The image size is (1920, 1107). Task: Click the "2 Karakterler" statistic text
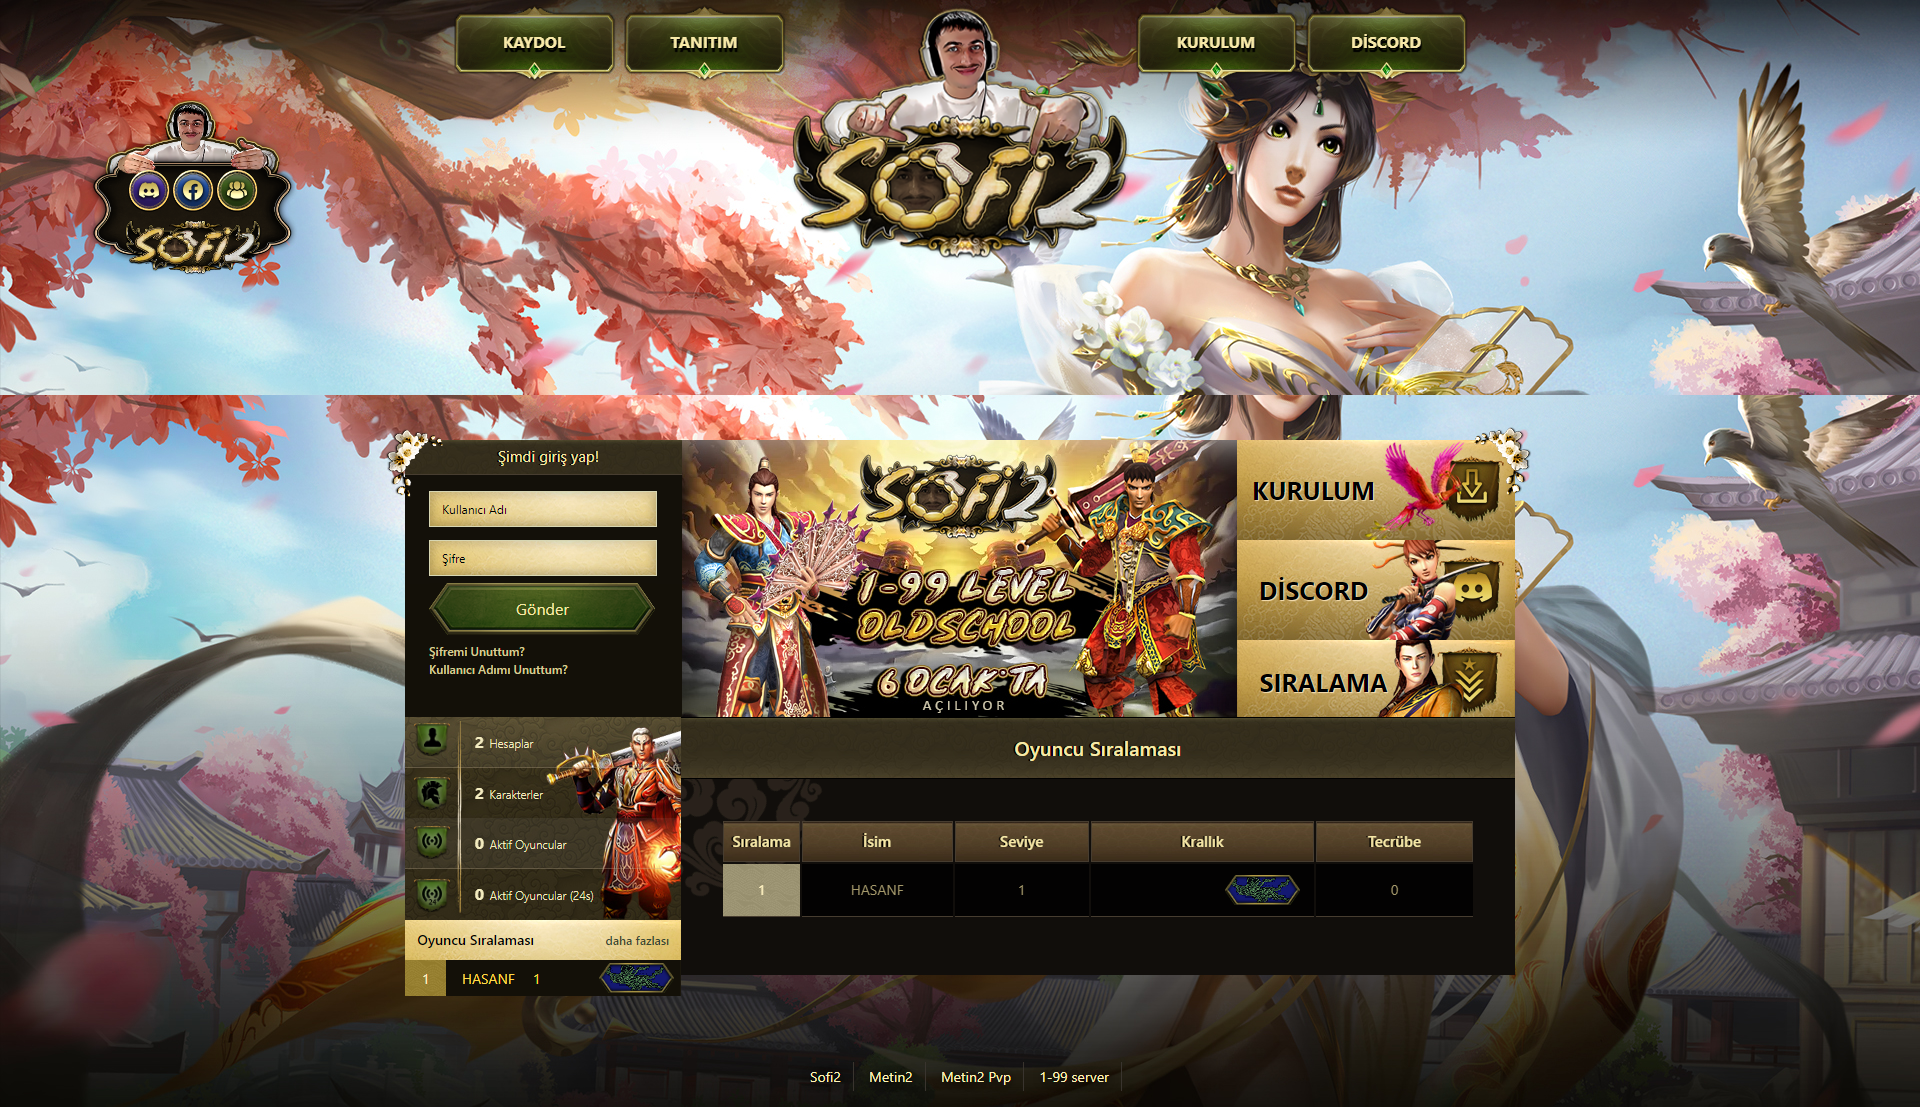tap(508, 794)
